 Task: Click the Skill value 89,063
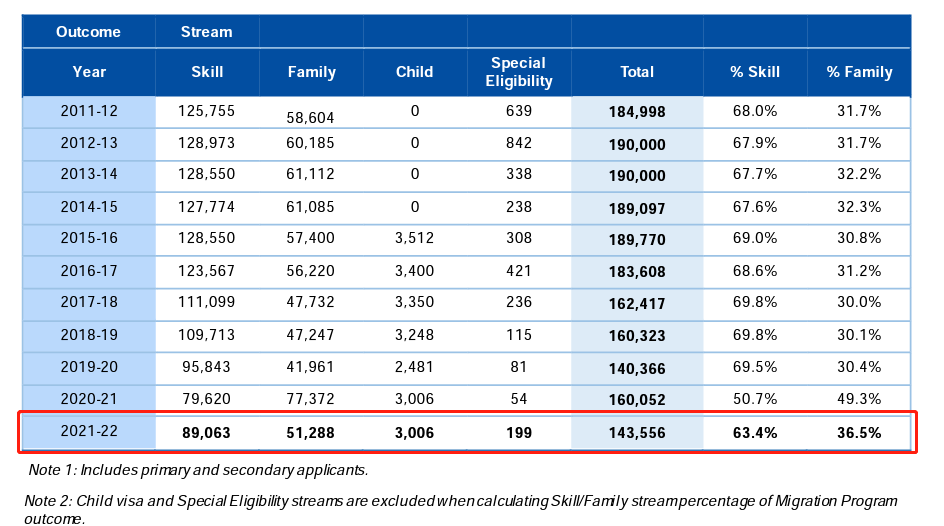pos(206,433)
